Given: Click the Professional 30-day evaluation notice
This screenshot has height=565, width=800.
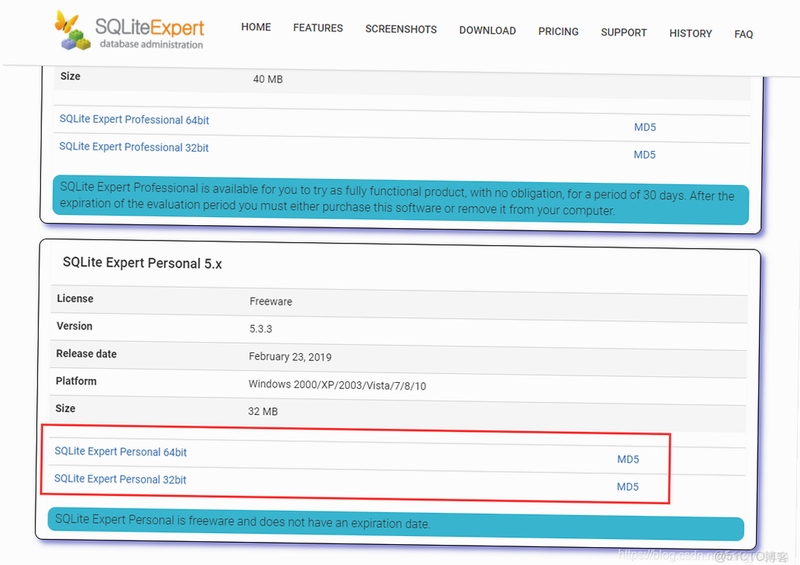Looking at the screenshot, I should [401, 200].
